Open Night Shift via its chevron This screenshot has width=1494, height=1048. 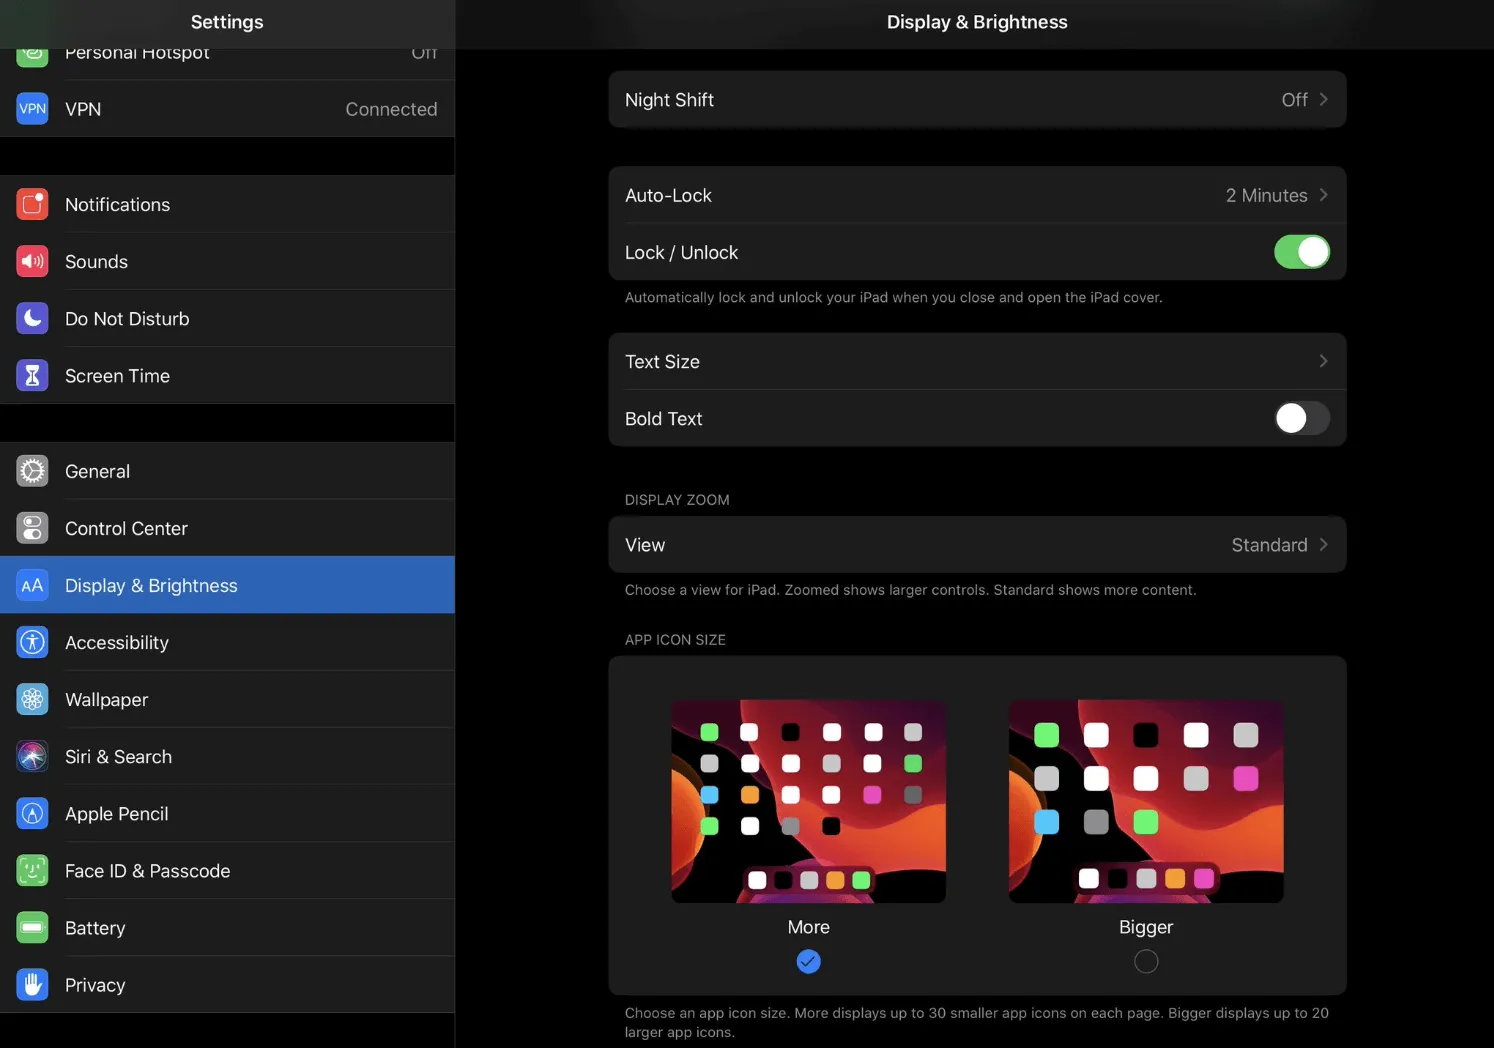click(x=1323, y=99)
